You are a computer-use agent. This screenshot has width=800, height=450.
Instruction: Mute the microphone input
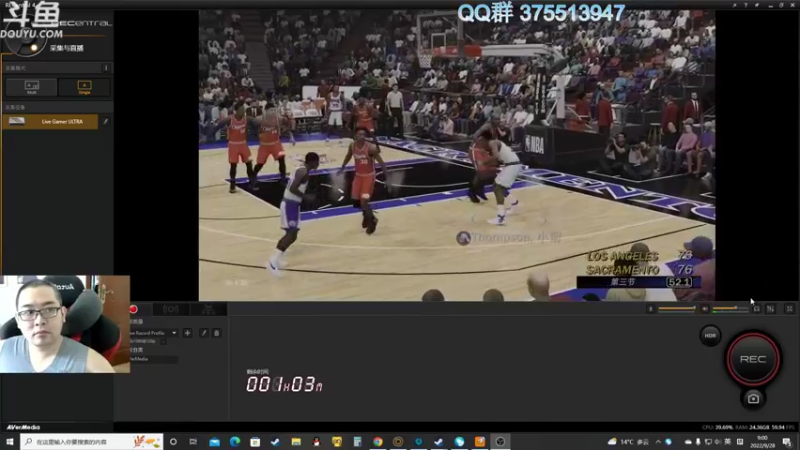[x=650, y=309]
